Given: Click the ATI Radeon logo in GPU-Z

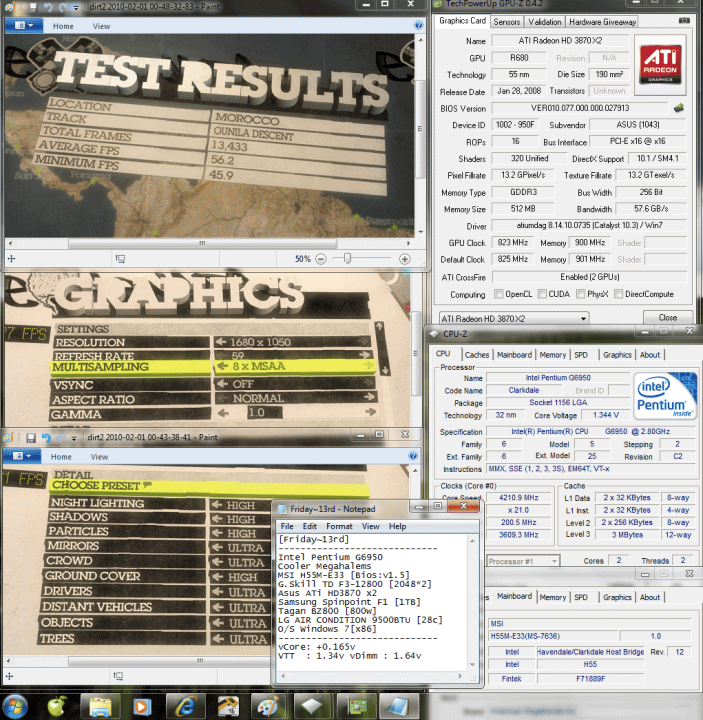Looking at the screenshot, I should tap(660, 65).
